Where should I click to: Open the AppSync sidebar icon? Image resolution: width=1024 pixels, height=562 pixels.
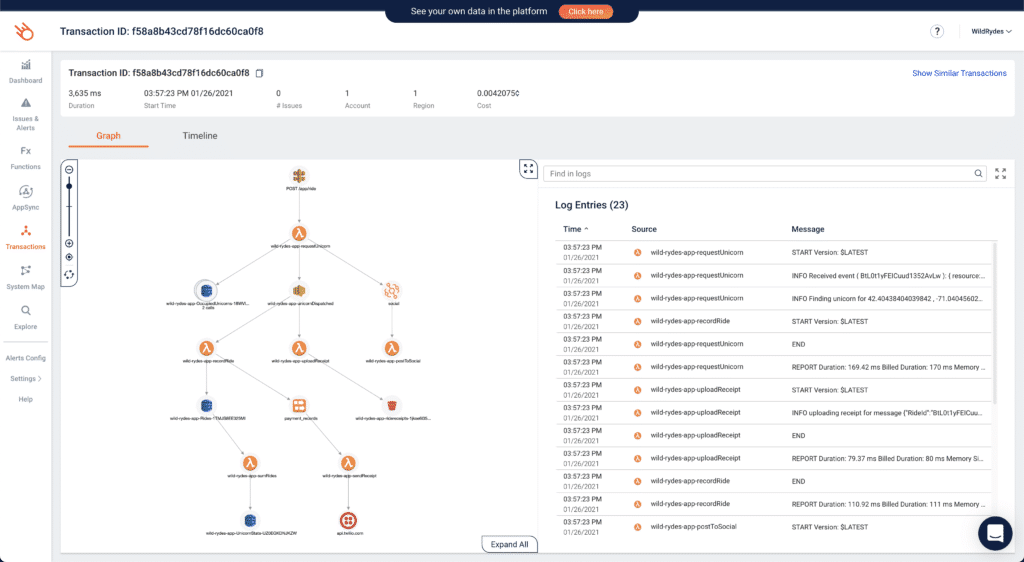(x=25, y=192)
